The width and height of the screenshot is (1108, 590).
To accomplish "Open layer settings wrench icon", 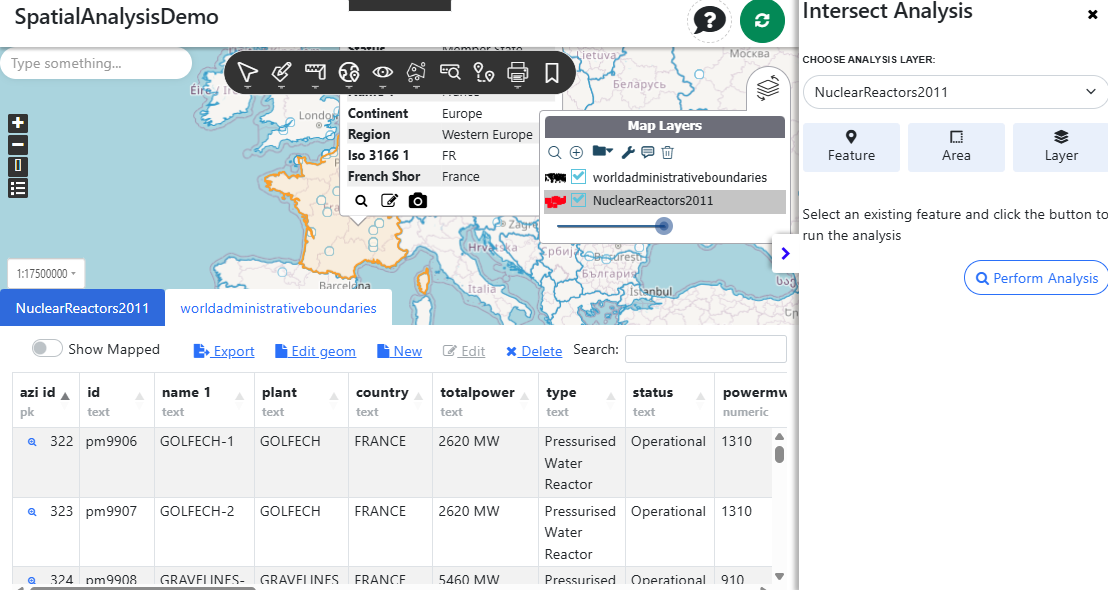I will [627, 152].
